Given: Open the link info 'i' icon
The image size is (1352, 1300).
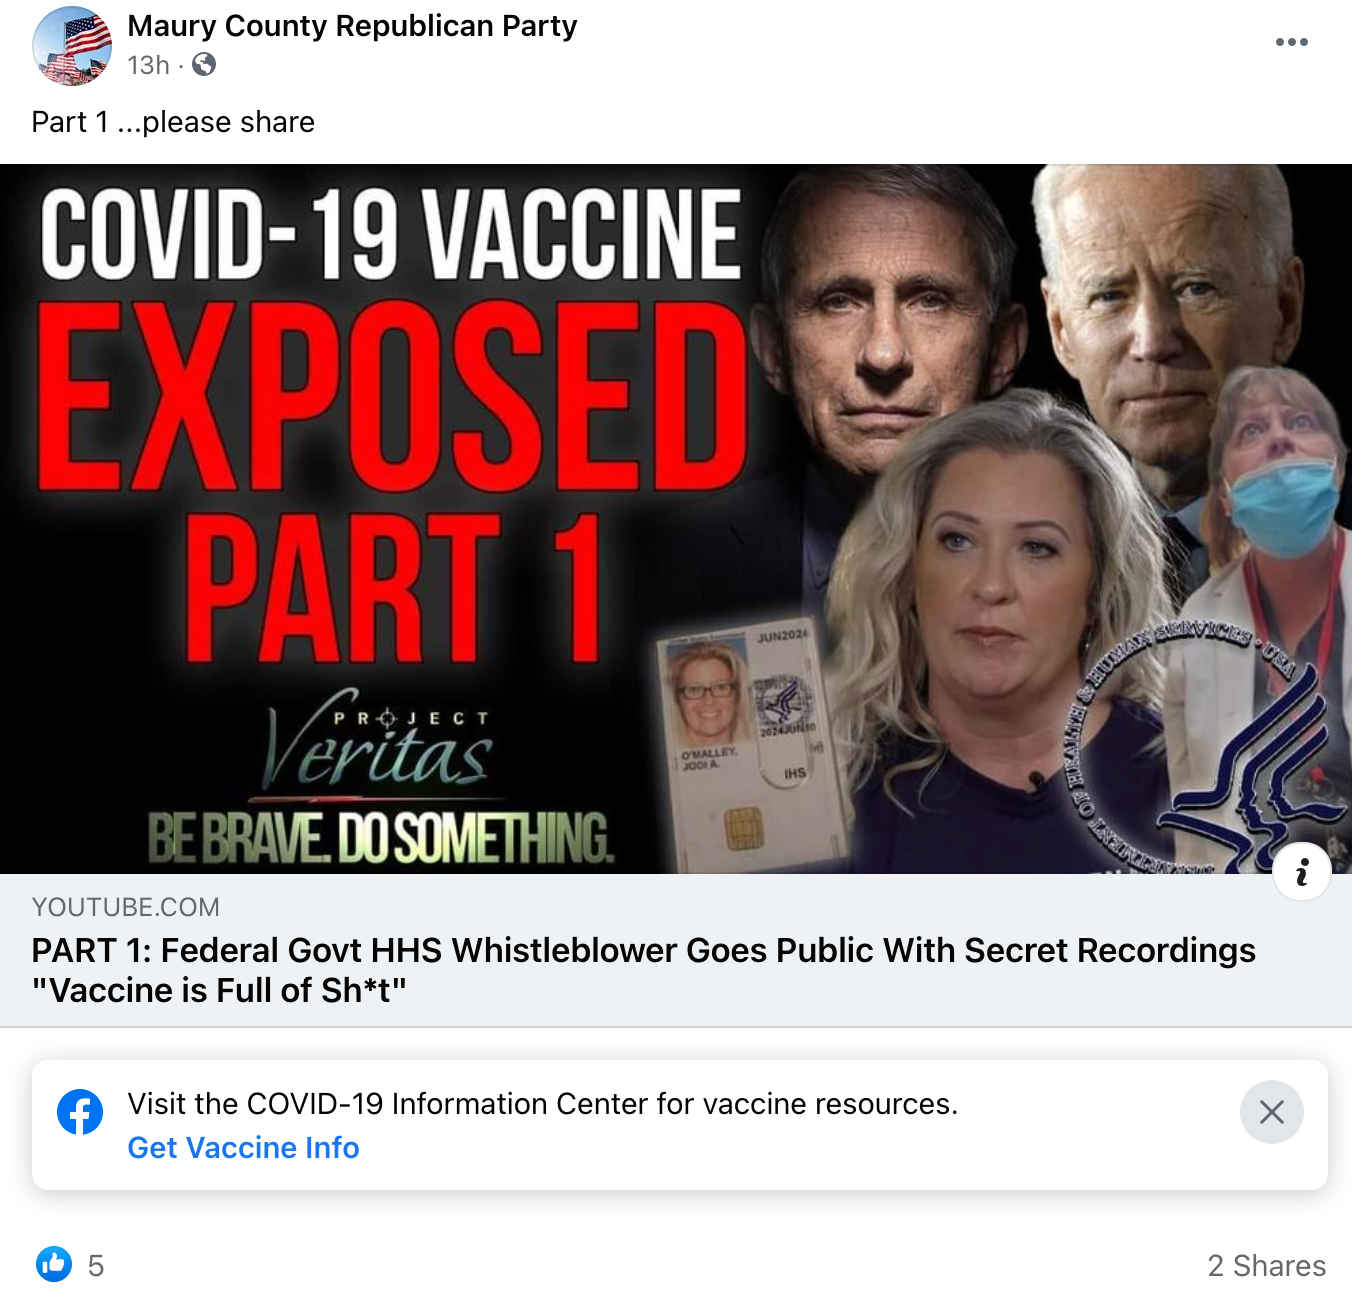Looking at the screenshot, I should click(x=1301, y=872).
